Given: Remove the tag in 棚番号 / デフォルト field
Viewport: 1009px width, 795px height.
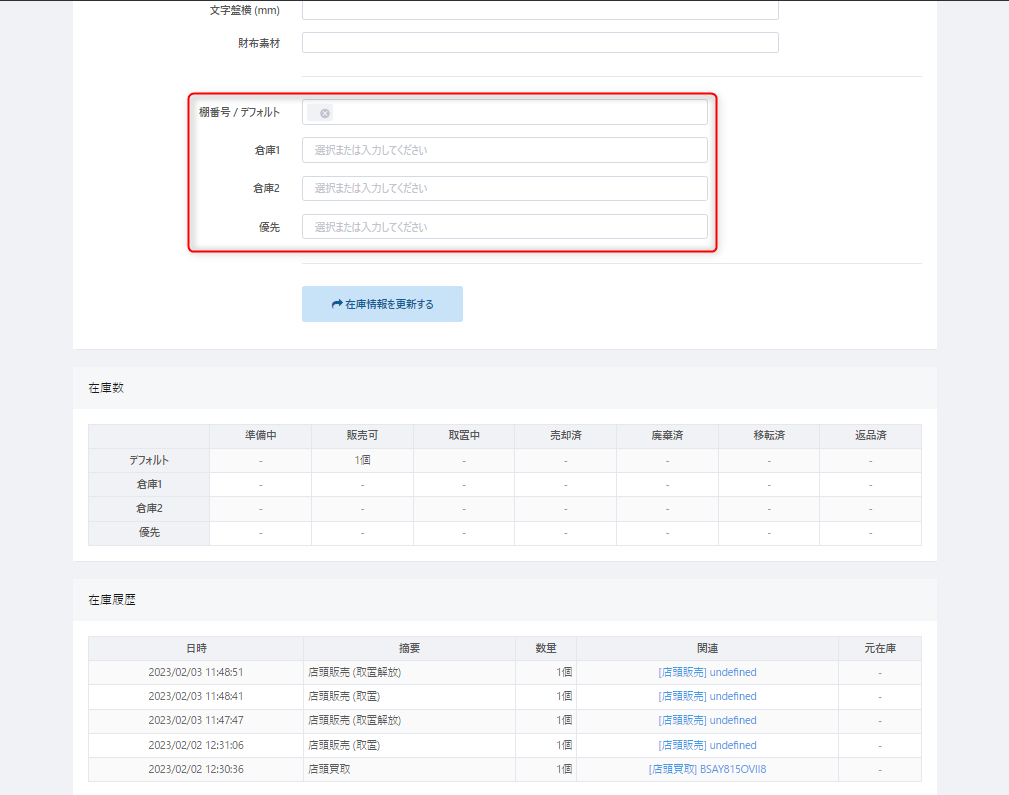Looking at the screenshot, I should click(325, 113).
